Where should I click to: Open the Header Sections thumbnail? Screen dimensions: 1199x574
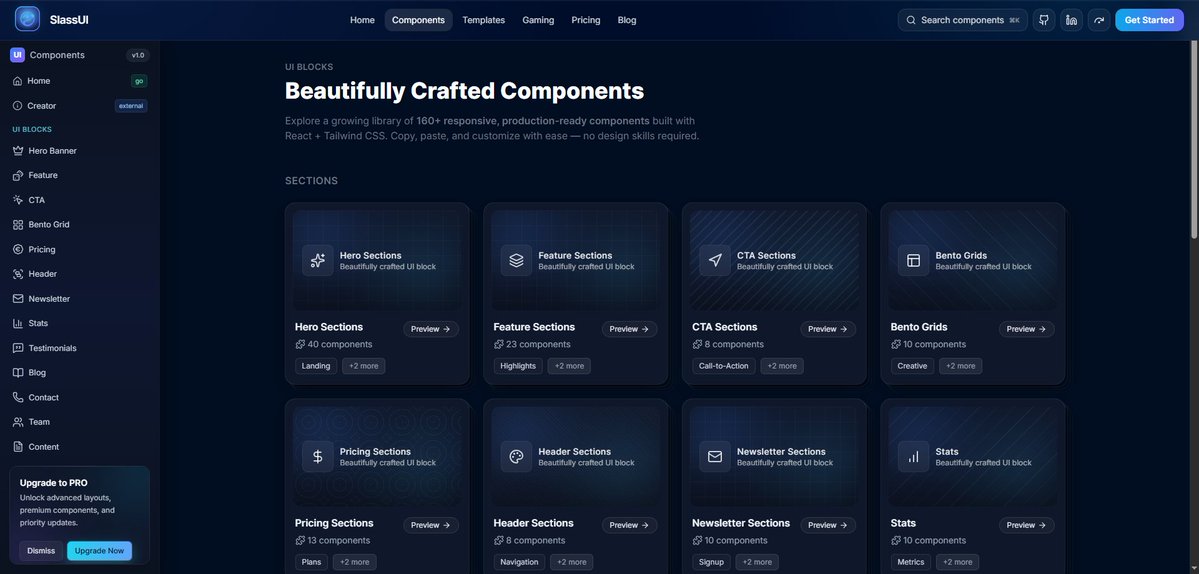point(575,456)
